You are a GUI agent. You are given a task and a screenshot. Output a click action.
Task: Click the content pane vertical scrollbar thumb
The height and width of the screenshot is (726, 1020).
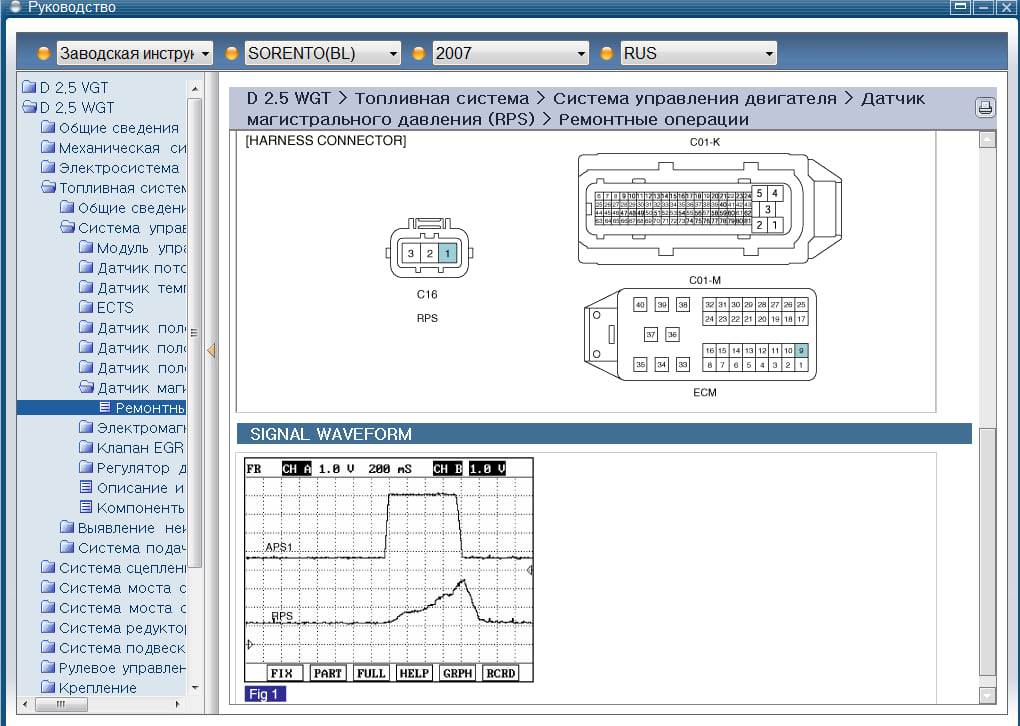988,550
